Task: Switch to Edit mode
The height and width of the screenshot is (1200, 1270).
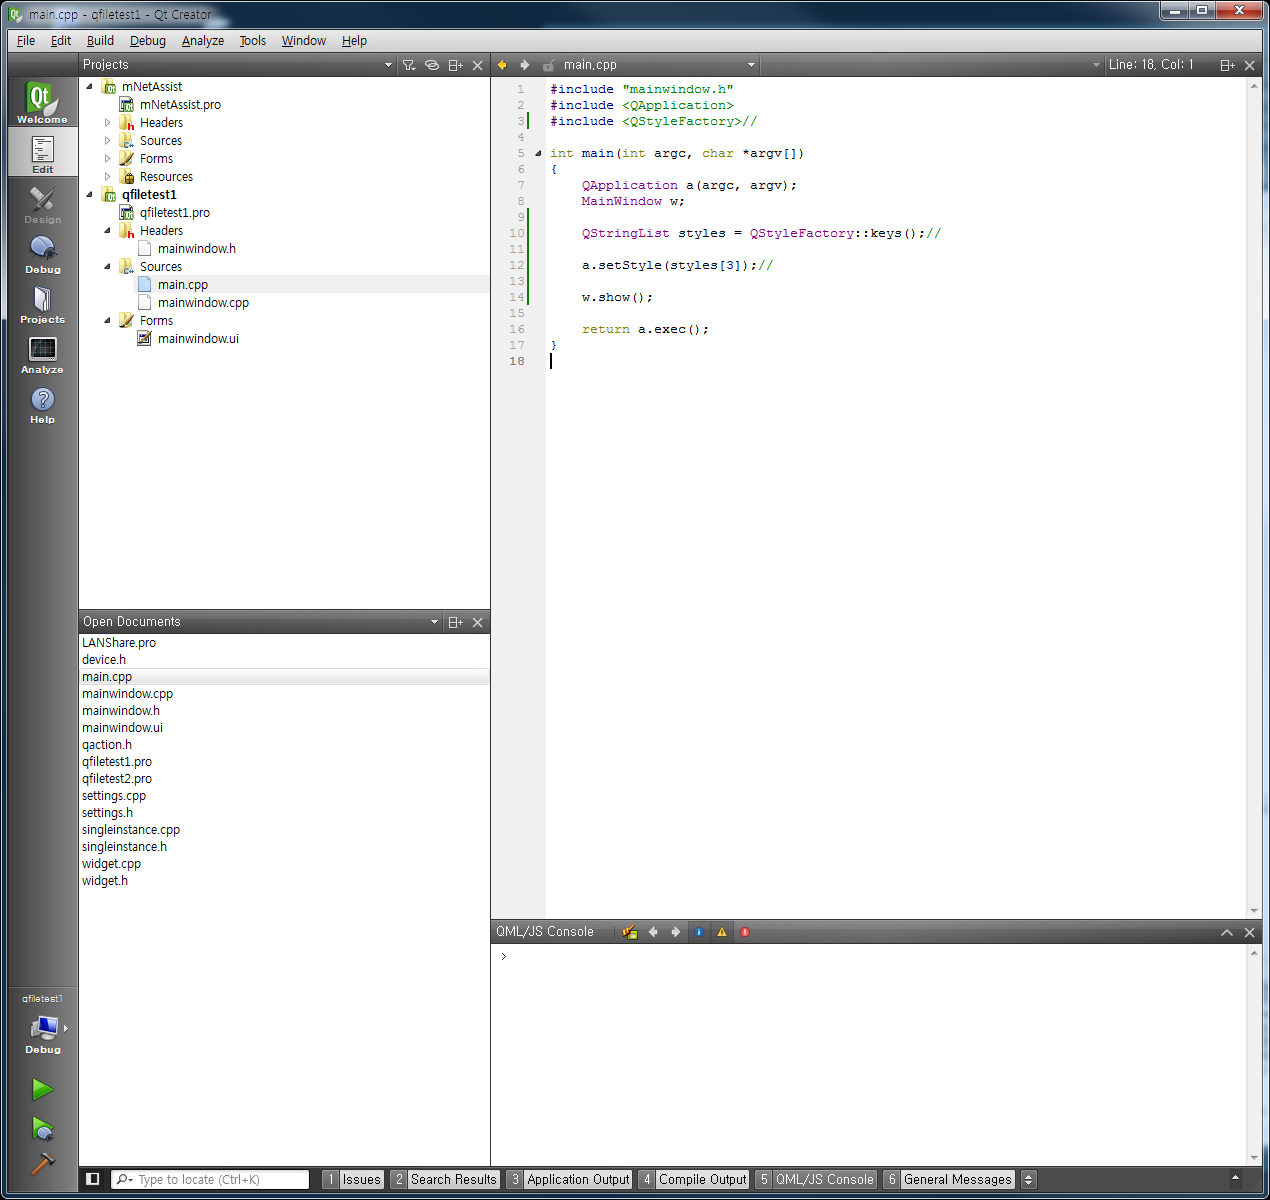Action: (x=42, y=152)
